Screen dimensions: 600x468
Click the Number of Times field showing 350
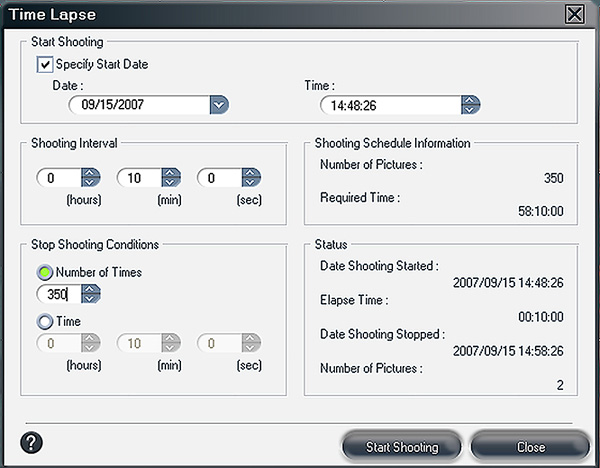tap(58, 294)
